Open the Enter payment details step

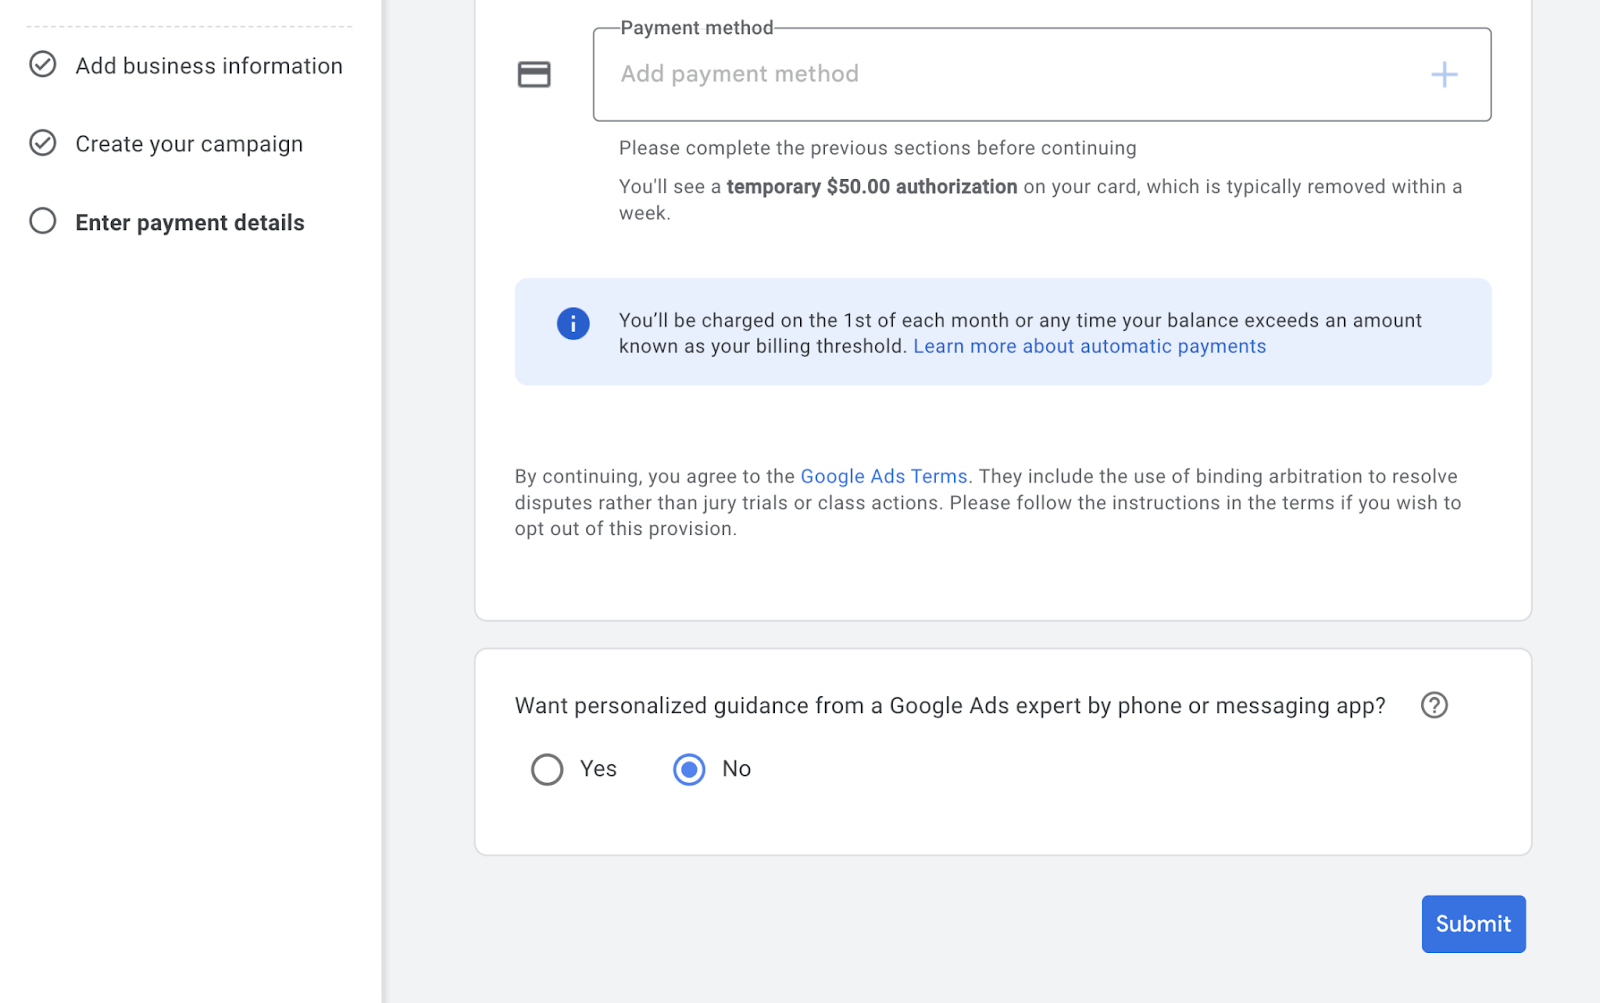coord(189,222)
